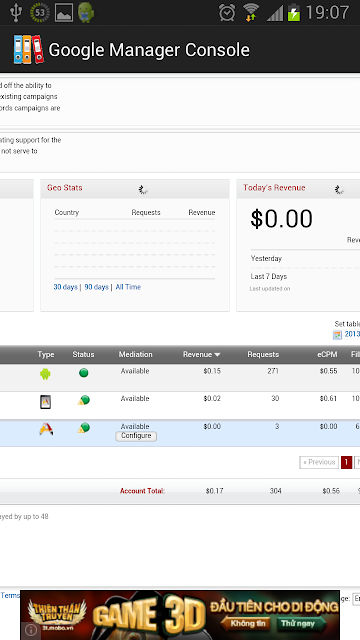360x640 pixels.
Task: Tap the battery level 53 circle icon
Action: tap(40, 13)
